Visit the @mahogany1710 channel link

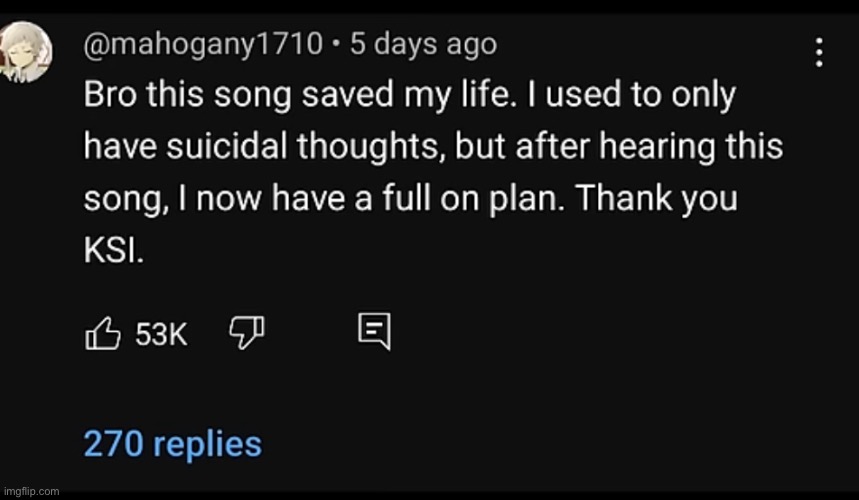(203, 45)
